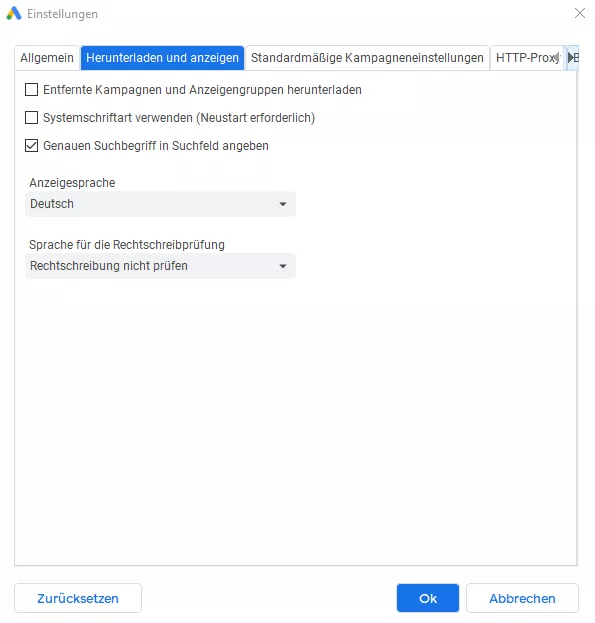The width and height of the screenshot is (595, 623).
Task: Click the Zurücksetzen button
Action: [x=78, y=598]
